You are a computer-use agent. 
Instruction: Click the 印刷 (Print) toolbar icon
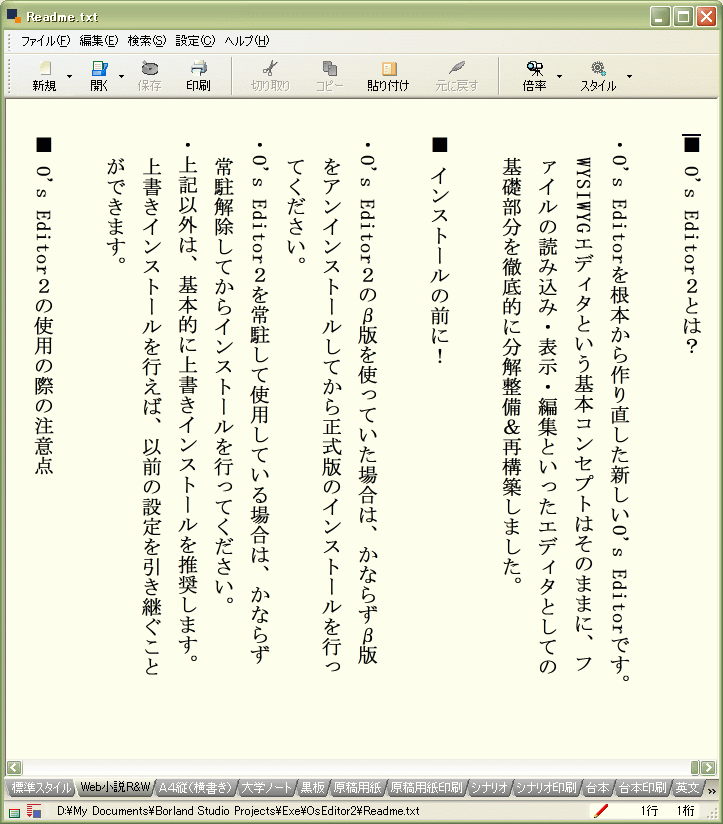pyautogui.click(x=199, y=68)
